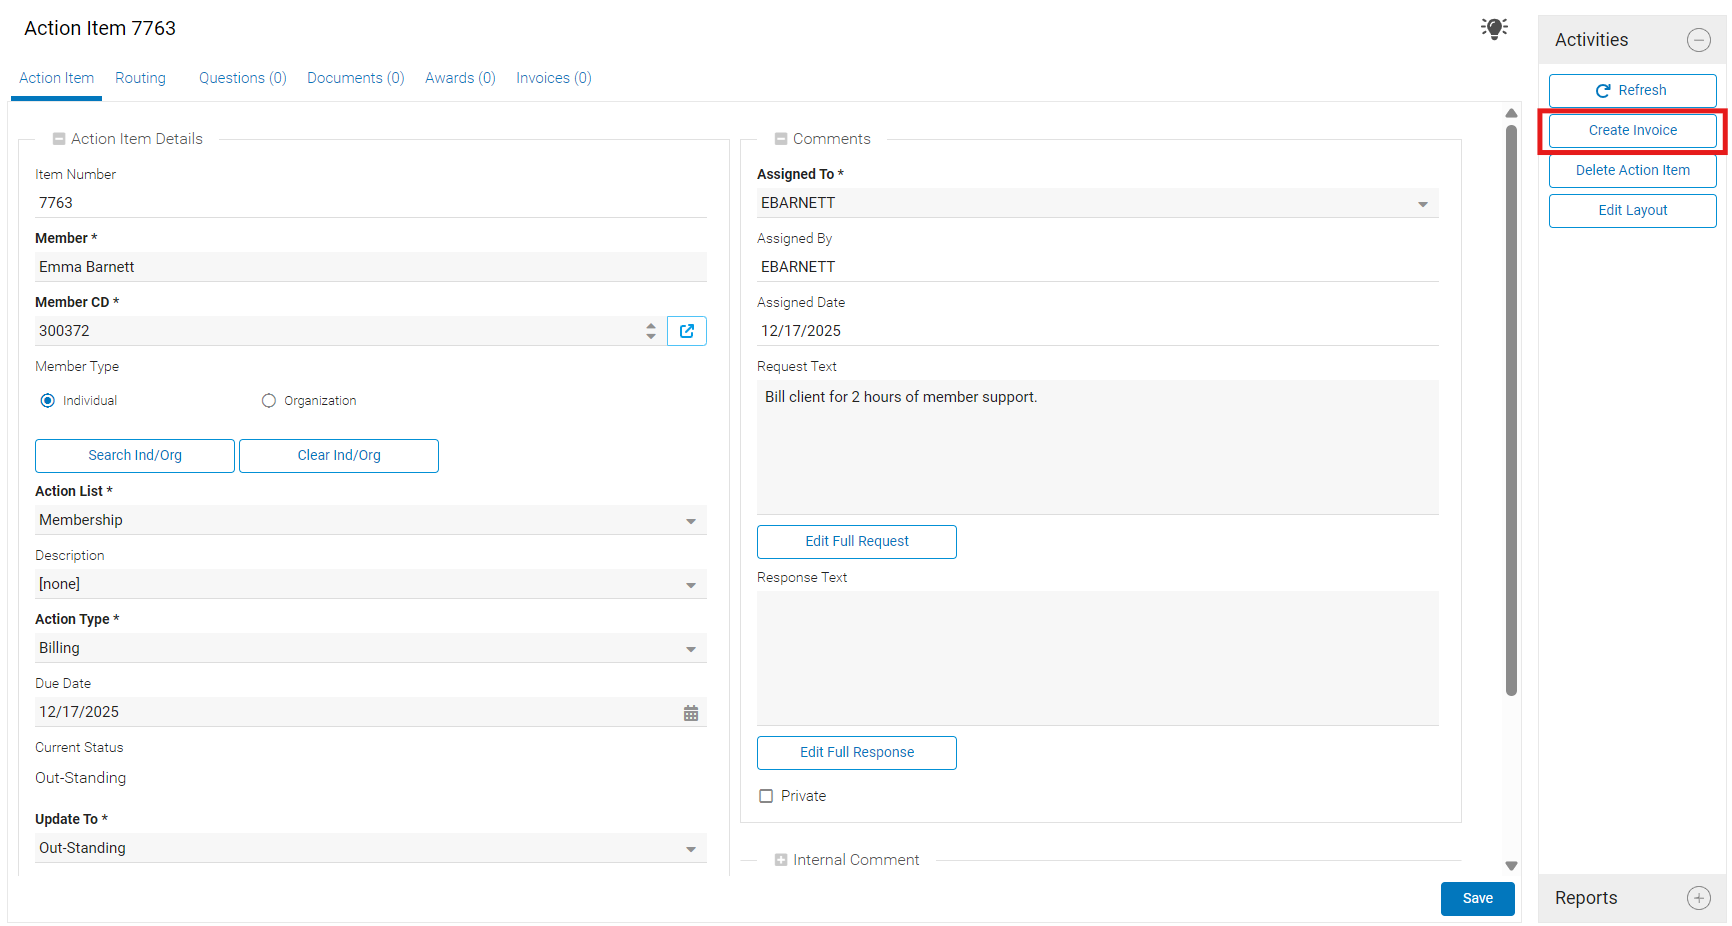Click the Edit Full Request button
This screenshot has height=926, width=1732.
click(857, 542)
